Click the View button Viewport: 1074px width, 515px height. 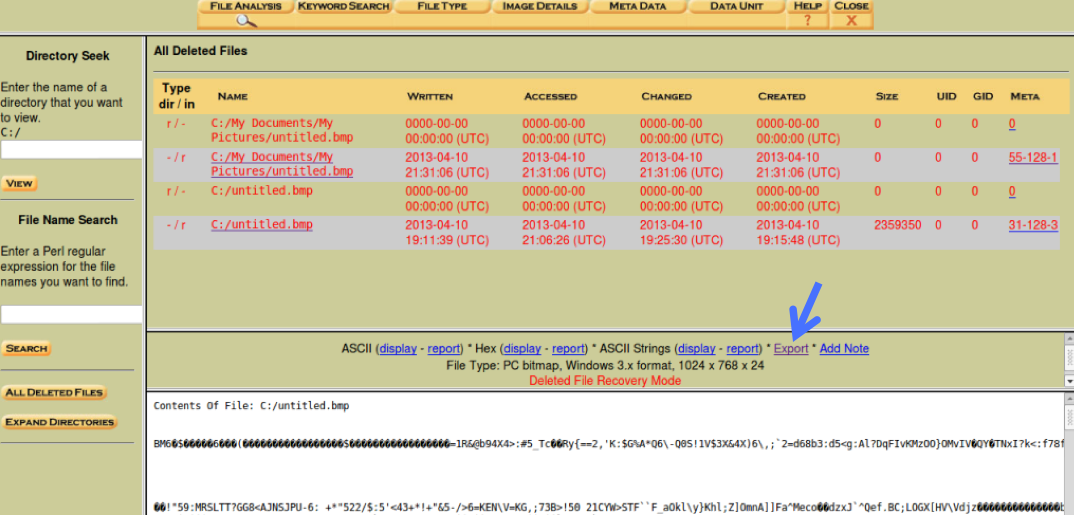(x=19, y=184)
